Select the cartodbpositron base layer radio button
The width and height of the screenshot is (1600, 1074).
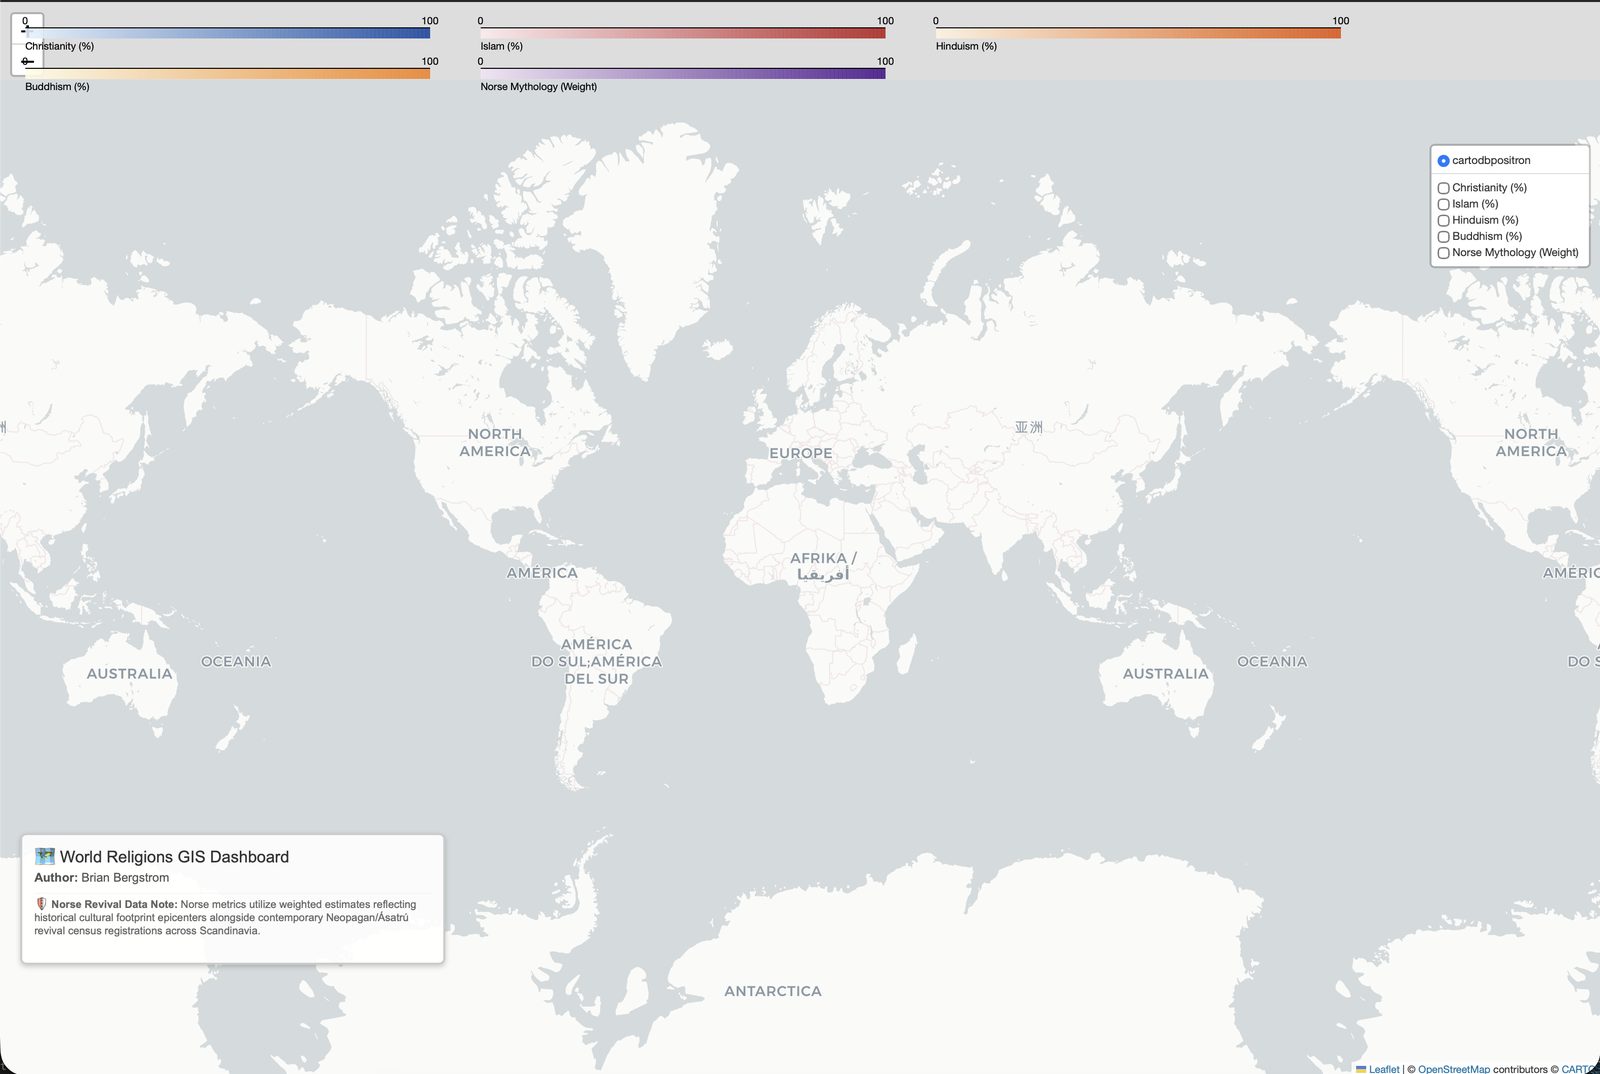point(1443,161)
